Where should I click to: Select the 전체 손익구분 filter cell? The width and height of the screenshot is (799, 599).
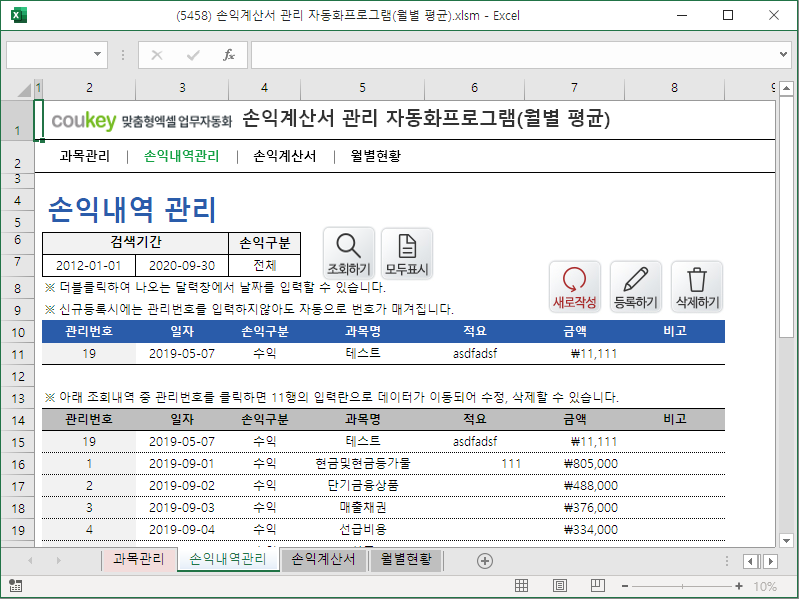[264, 265]
